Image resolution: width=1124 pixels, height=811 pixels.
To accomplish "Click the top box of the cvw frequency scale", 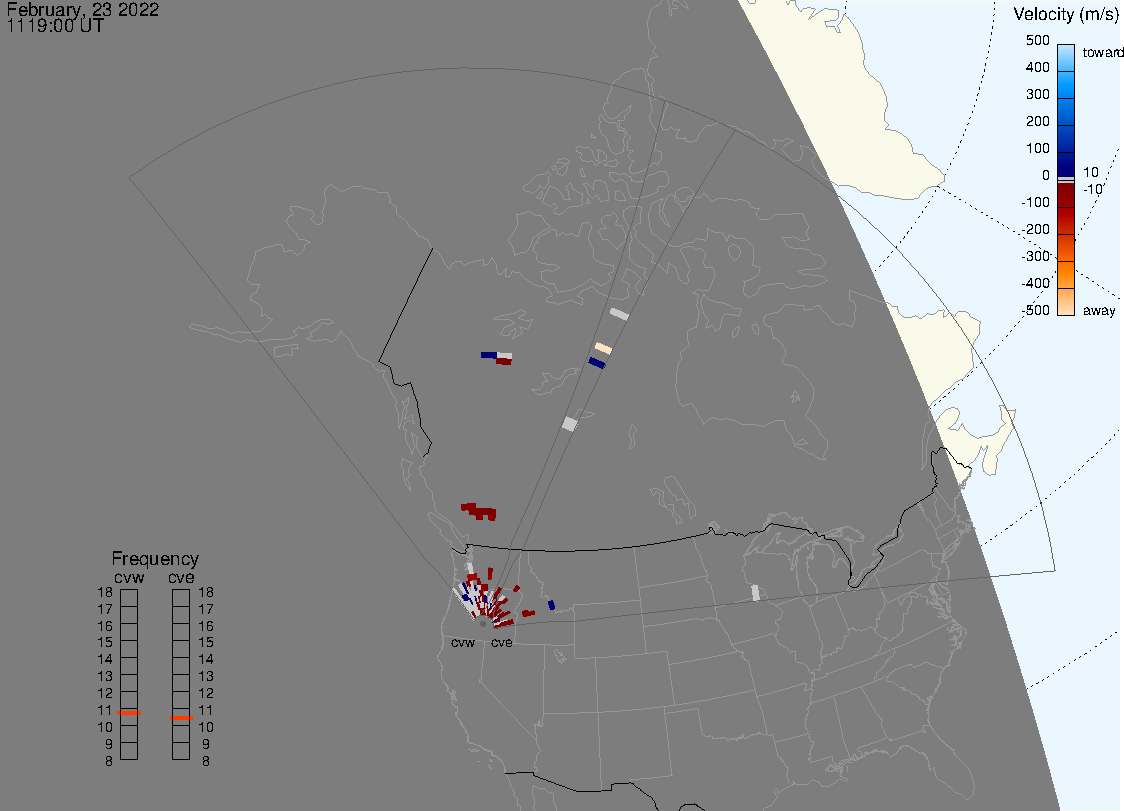I will coord(129,598).
